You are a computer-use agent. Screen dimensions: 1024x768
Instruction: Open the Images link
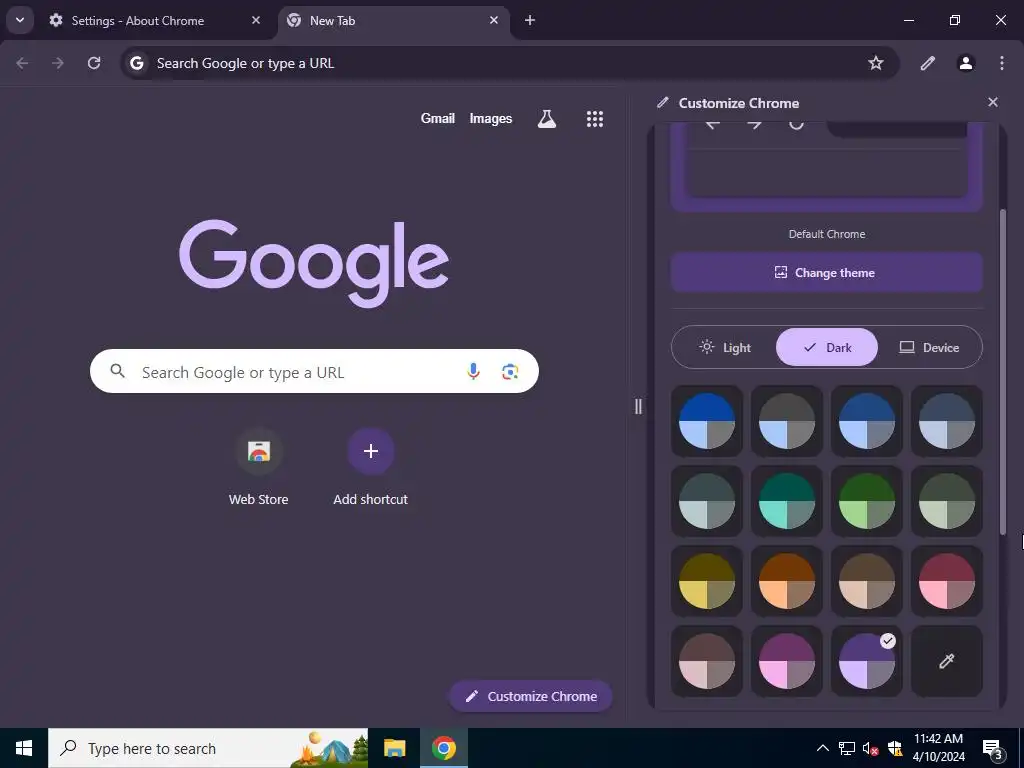[x=490, y=119]
